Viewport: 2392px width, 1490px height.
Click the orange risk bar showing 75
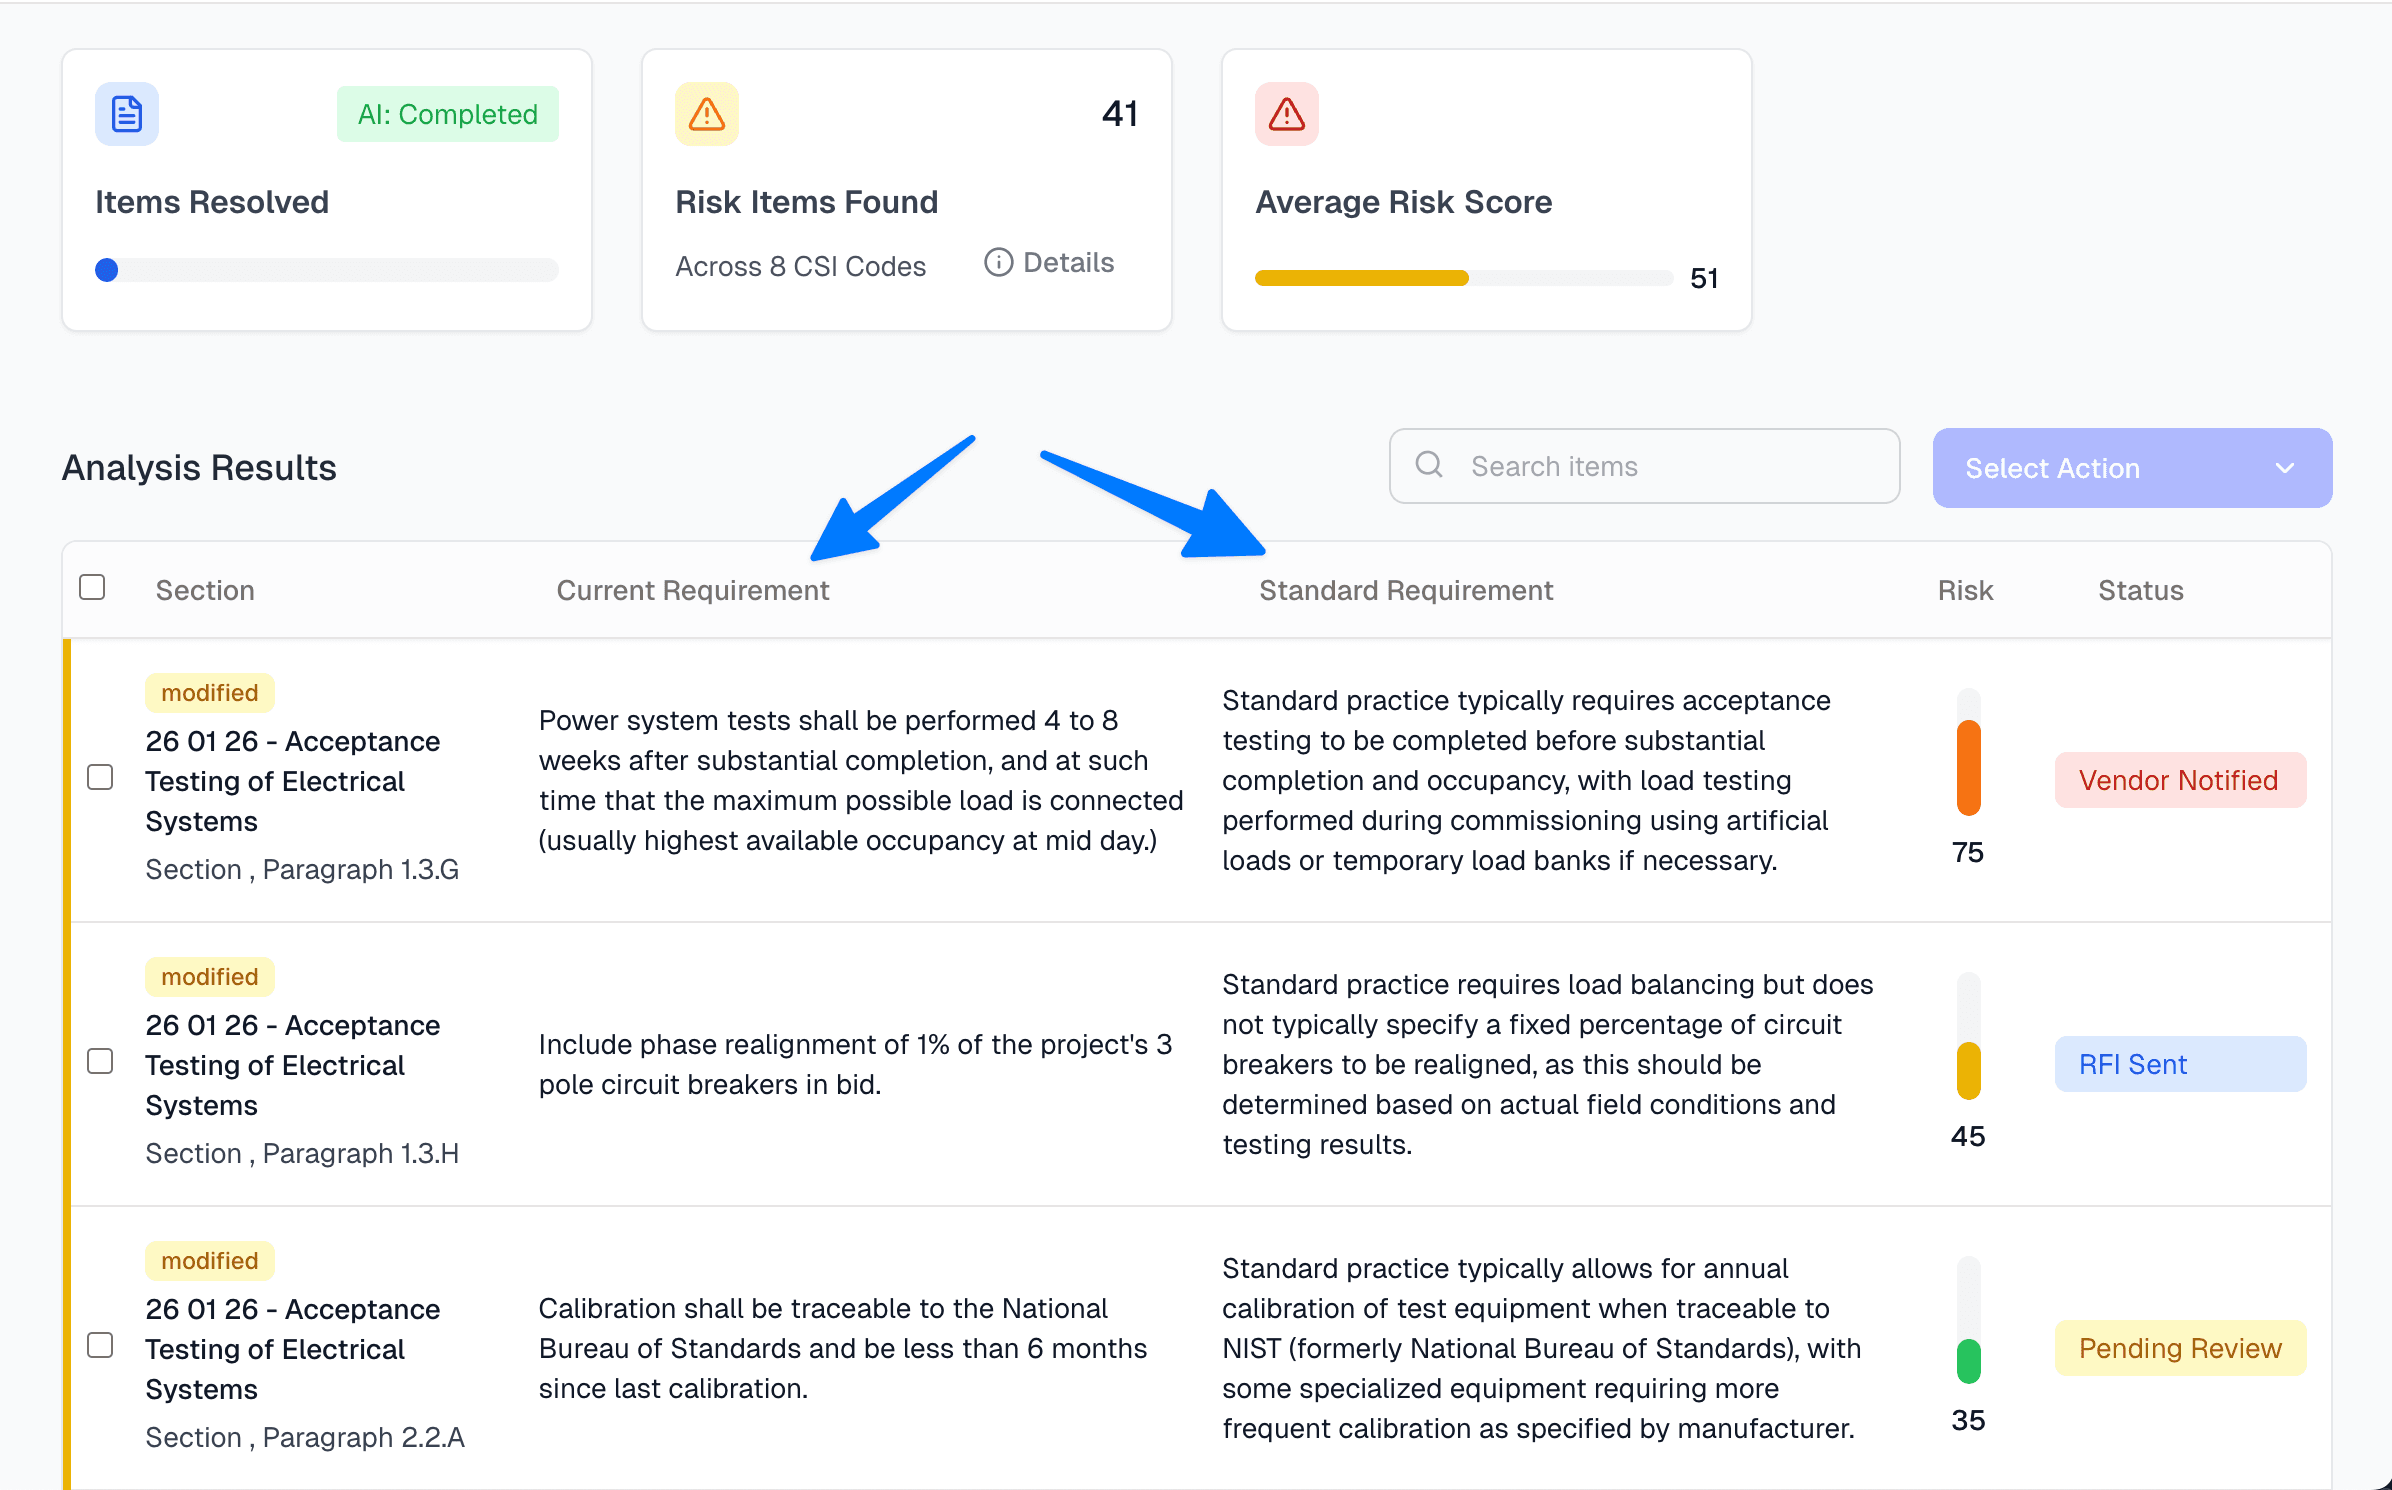(x=1968, y=766)
